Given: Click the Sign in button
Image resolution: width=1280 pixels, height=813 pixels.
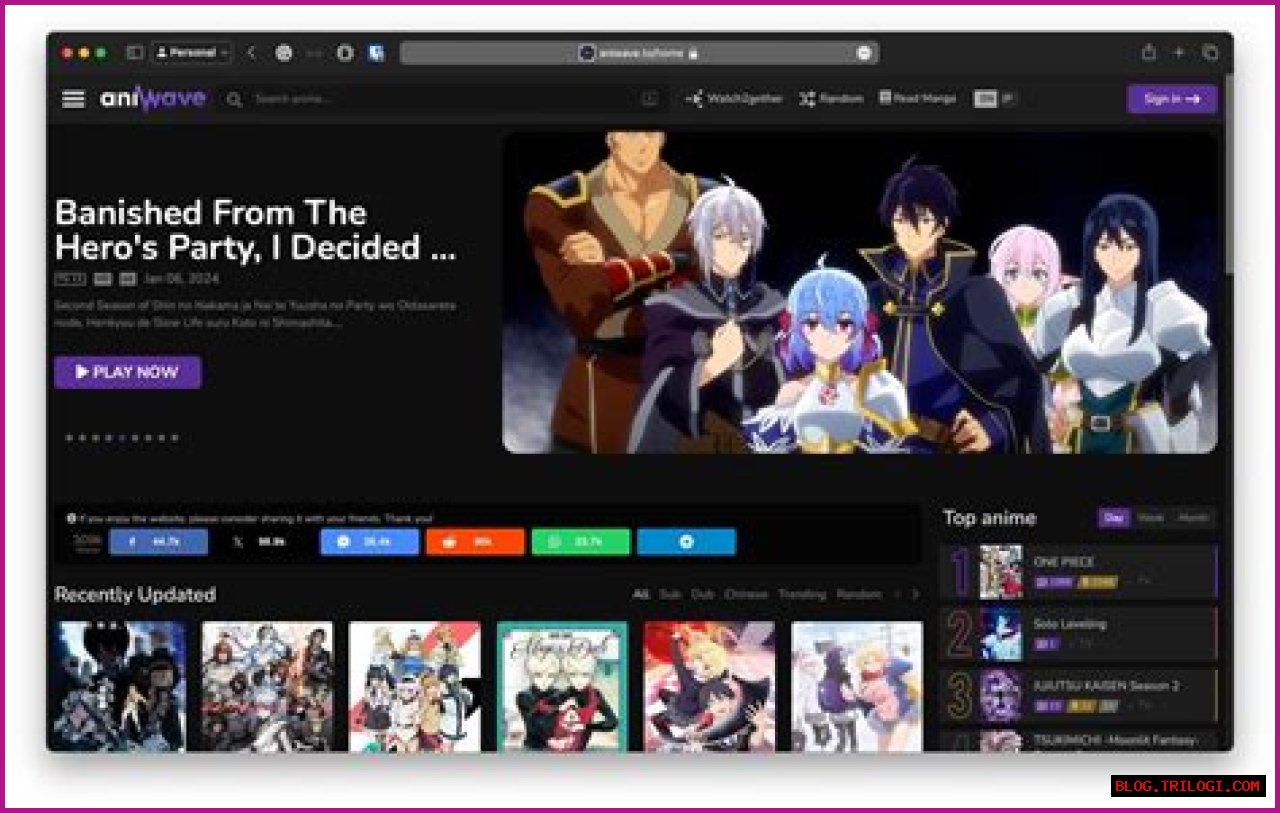Looking at the screenshot, I should click(x=1172, y=99).
